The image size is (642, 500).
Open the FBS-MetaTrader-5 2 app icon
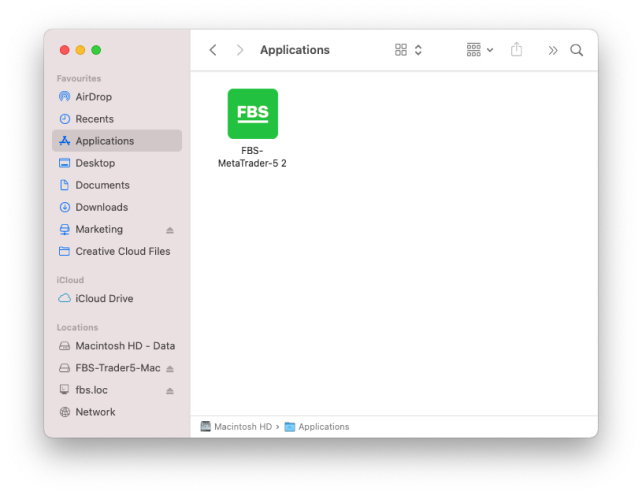point(253,113)
